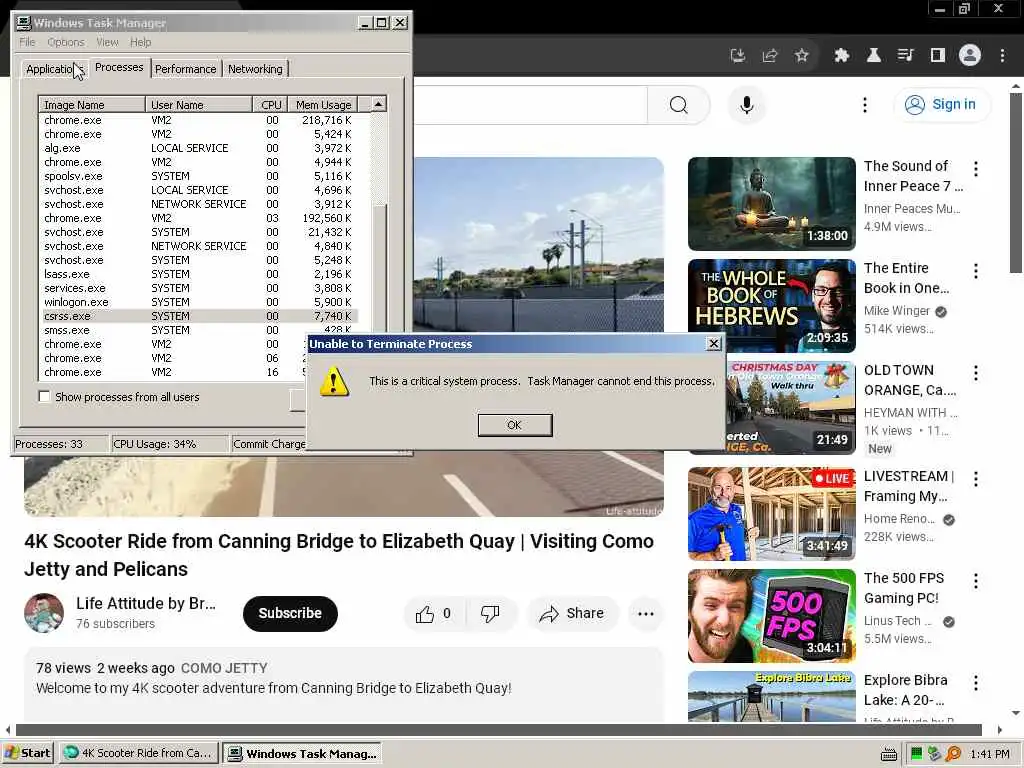Bookmark page with star icon
The image size is (1024, 768).
coord(802,56)
